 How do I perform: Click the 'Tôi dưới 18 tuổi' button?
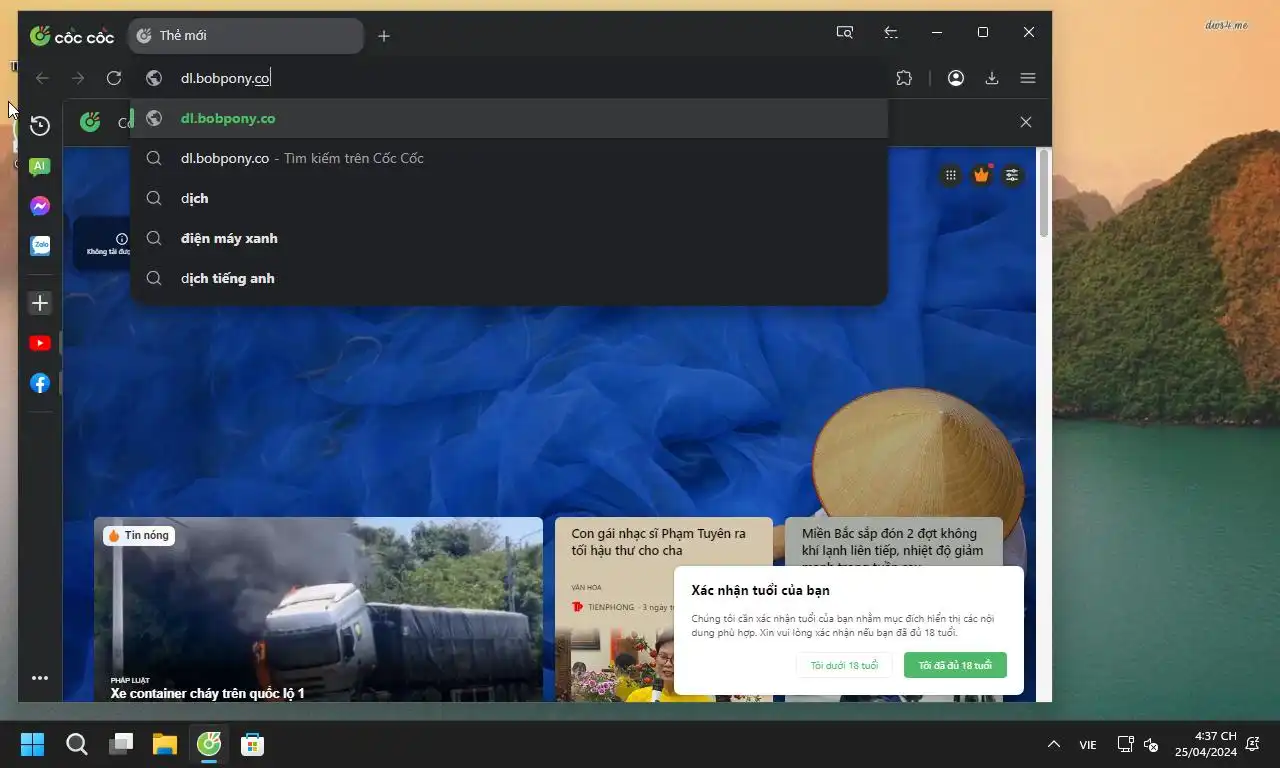(845, 665)
